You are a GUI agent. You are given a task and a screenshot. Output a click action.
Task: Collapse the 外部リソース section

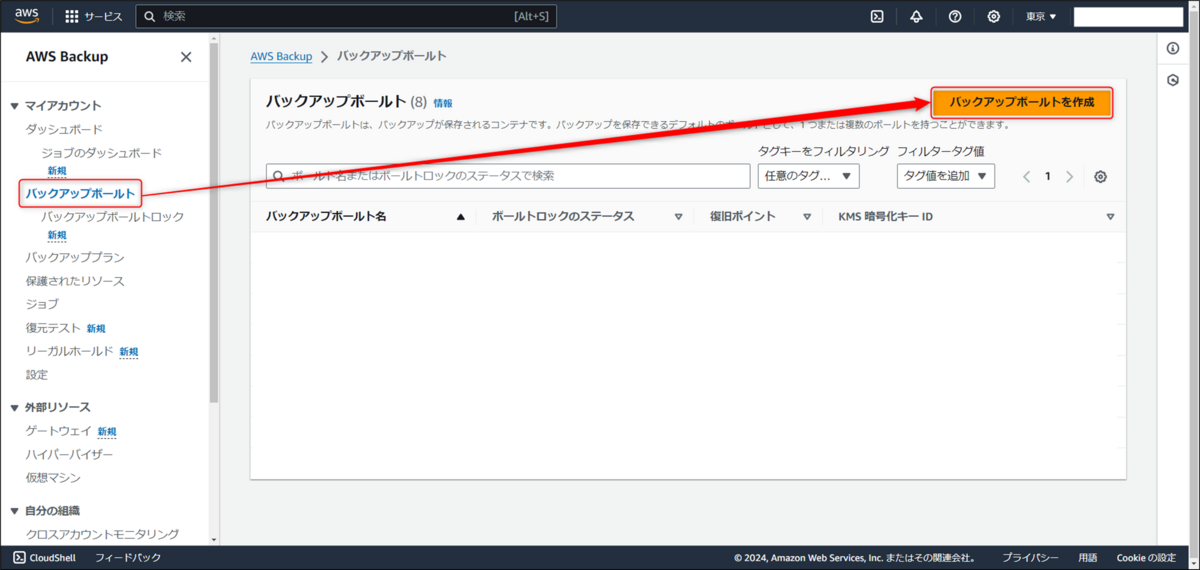[15, 408]
